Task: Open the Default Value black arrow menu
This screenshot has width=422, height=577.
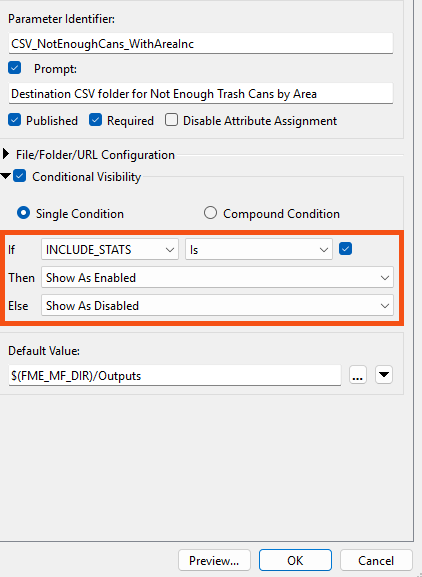Action: 384,375
